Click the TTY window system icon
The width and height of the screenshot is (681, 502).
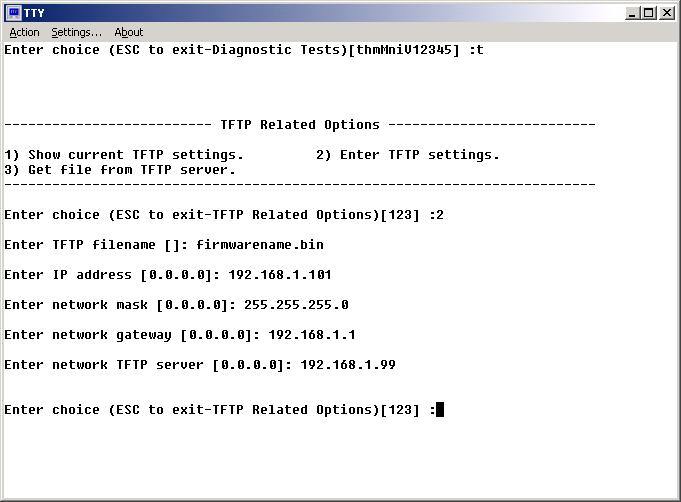coord(13,12)
